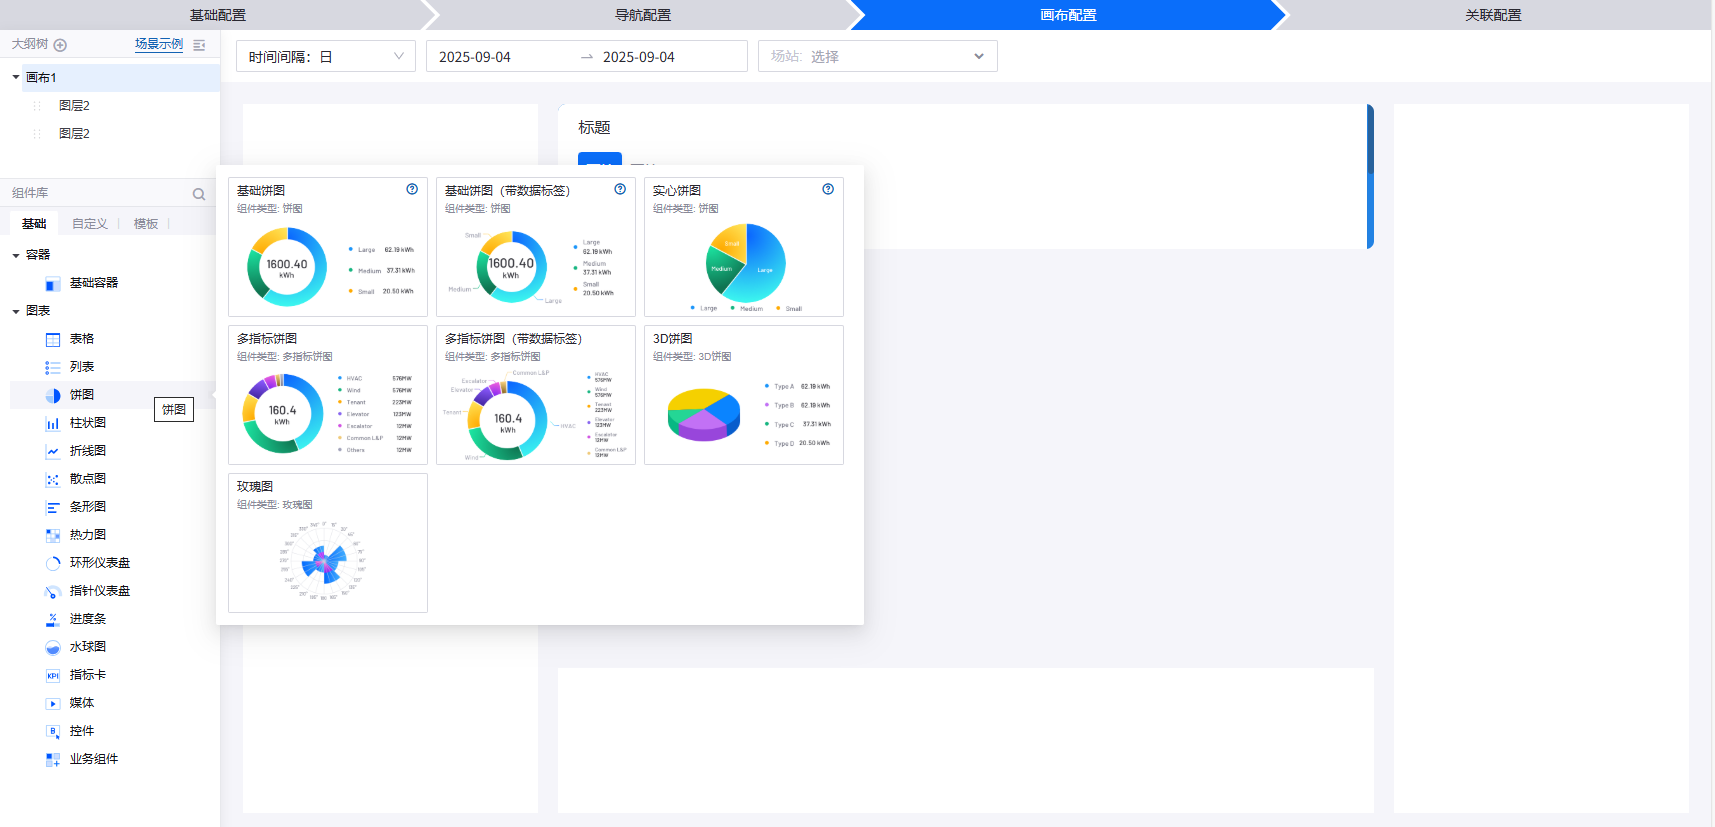Select the 指标卡 KPI component

coord(87,675)
